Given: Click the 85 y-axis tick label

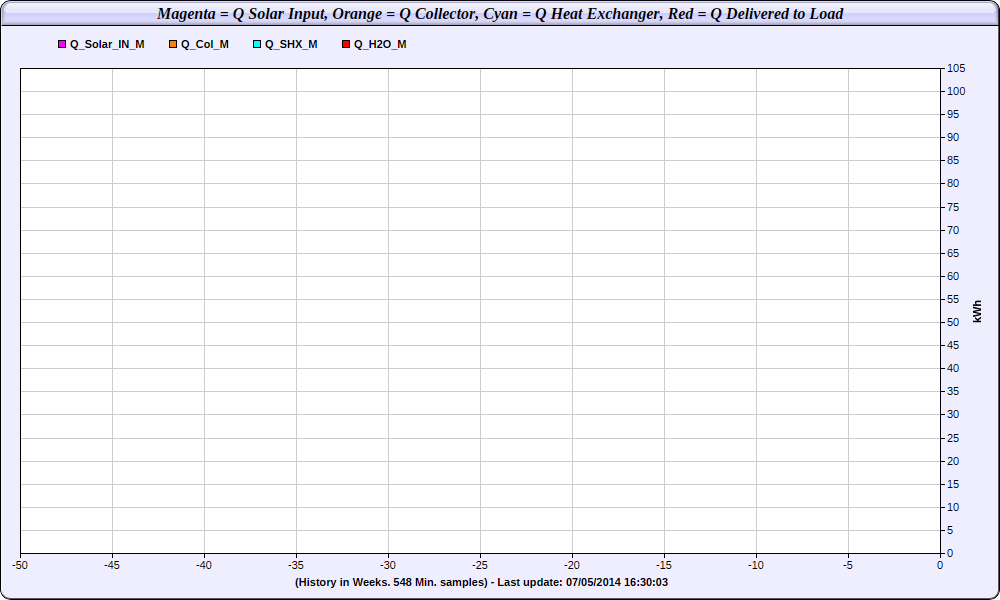Looking at the screenshot, I should click(x=953, y=161).
